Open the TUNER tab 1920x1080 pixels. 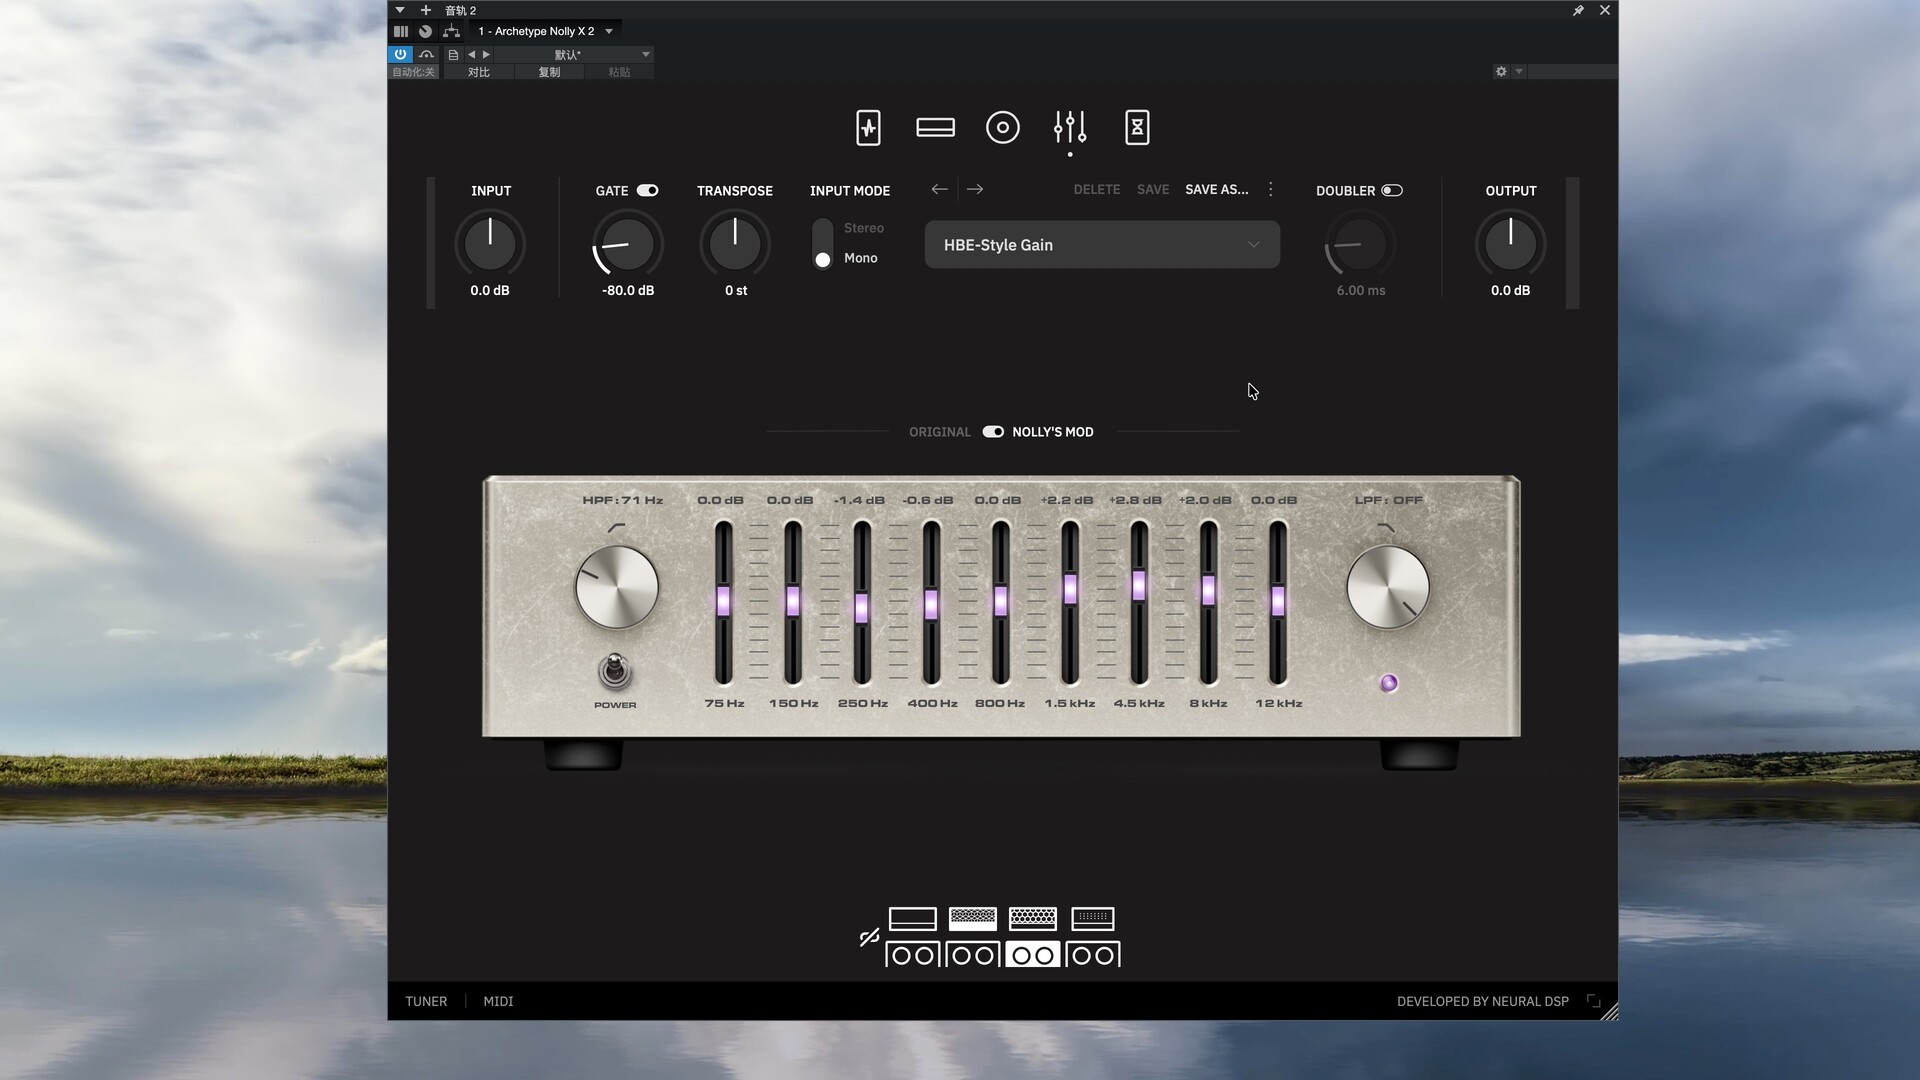[426, 1001]
